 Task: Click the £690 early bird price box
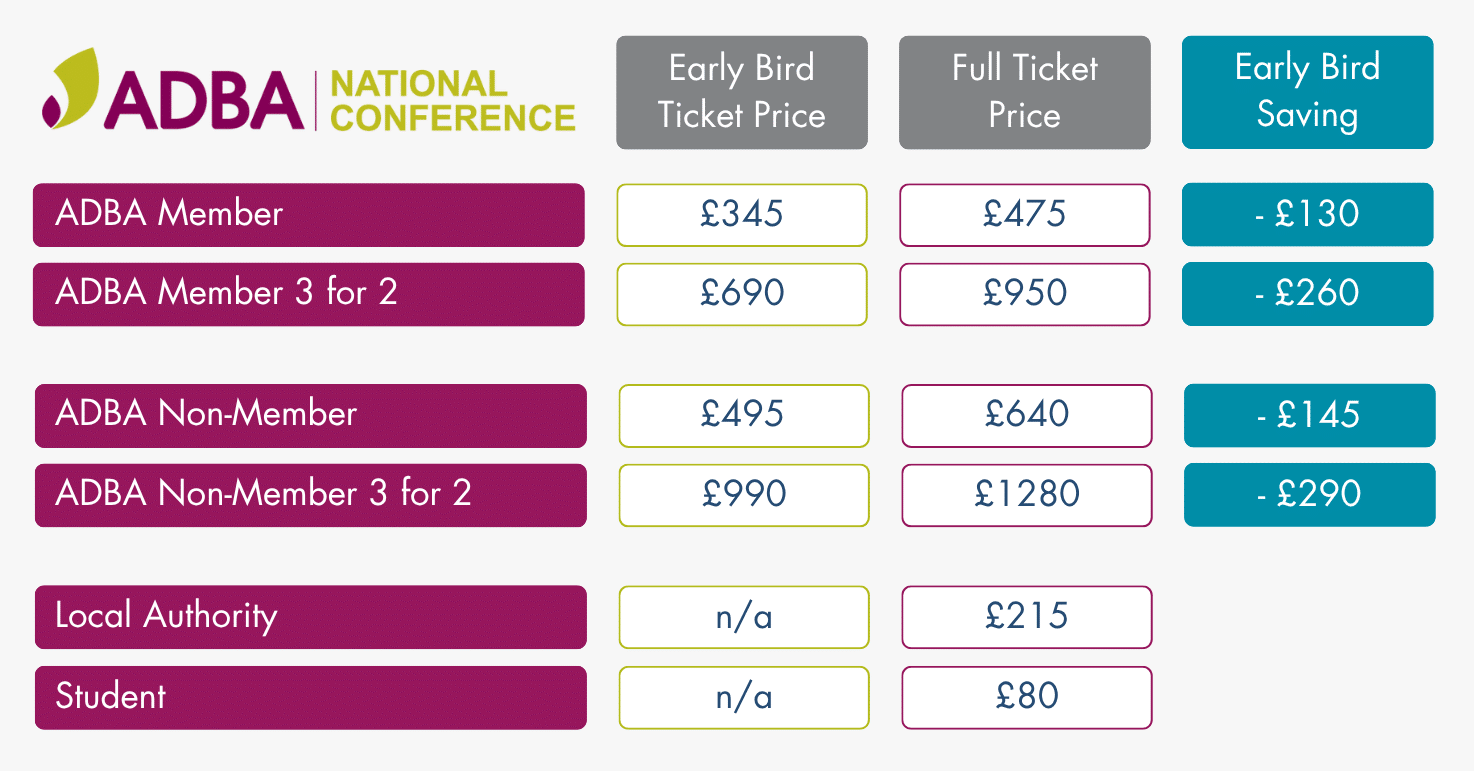(x=742, y=294)
